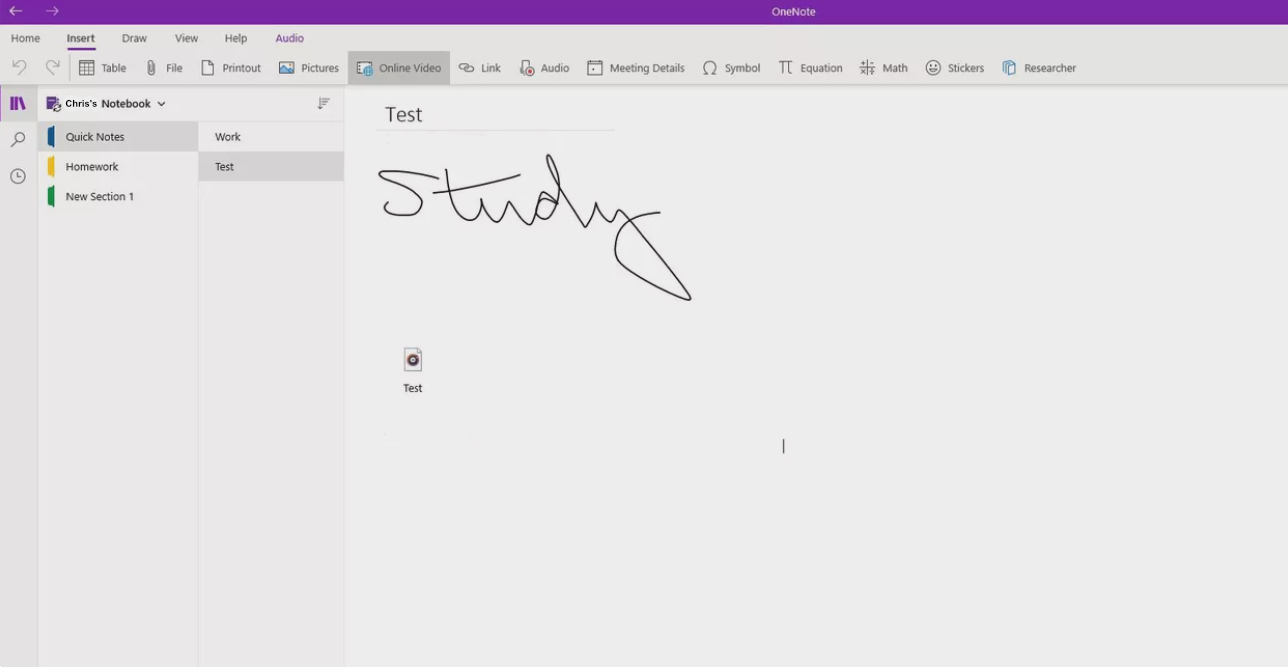Open search in the sidebar
The image size is (1288, 668).
coord(17,139)
